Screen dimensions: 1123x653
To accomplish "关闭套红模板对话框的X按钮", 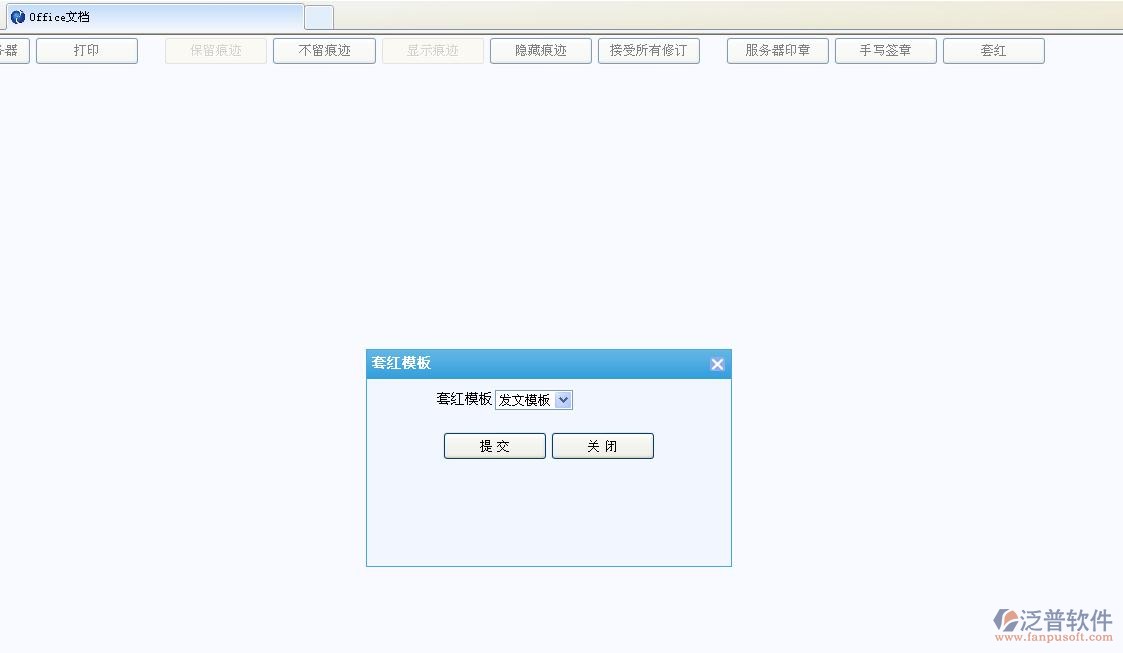I will click(716, 364).
